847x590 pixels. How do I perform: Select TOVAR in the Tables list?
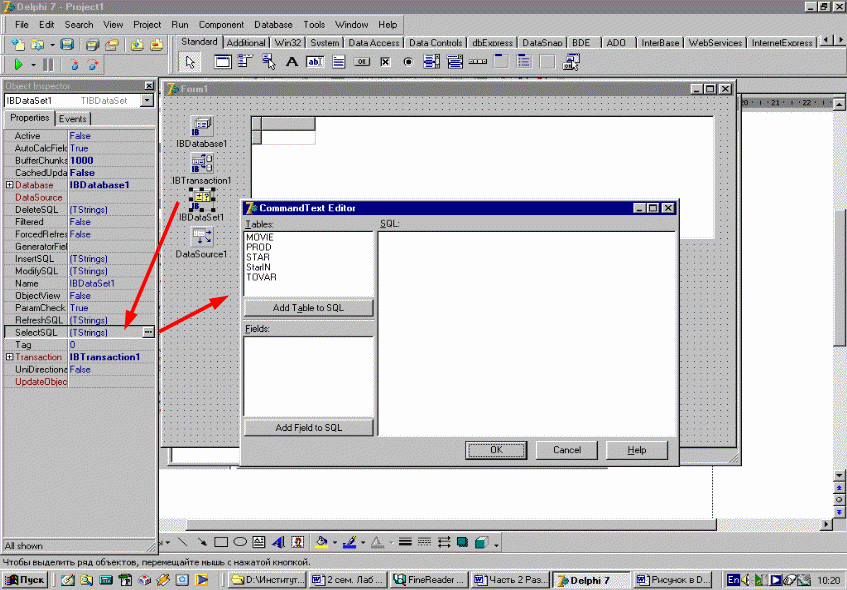(x=261, y=277)
